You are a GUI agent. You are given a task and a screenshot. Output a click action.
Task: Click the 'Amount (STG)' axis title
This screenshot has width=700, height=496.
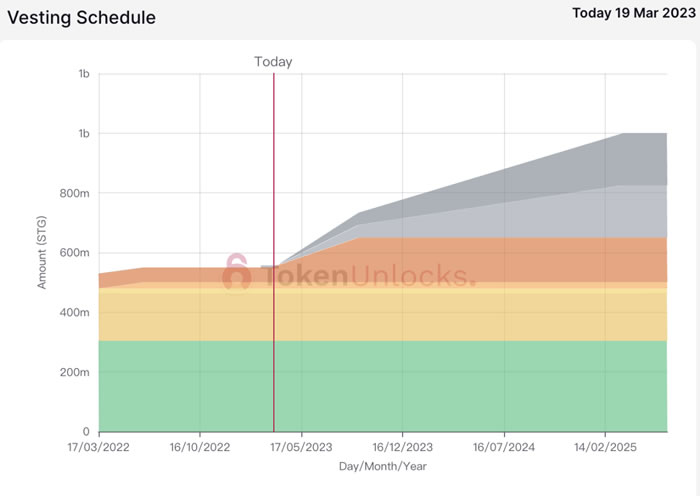click(42, 253)
